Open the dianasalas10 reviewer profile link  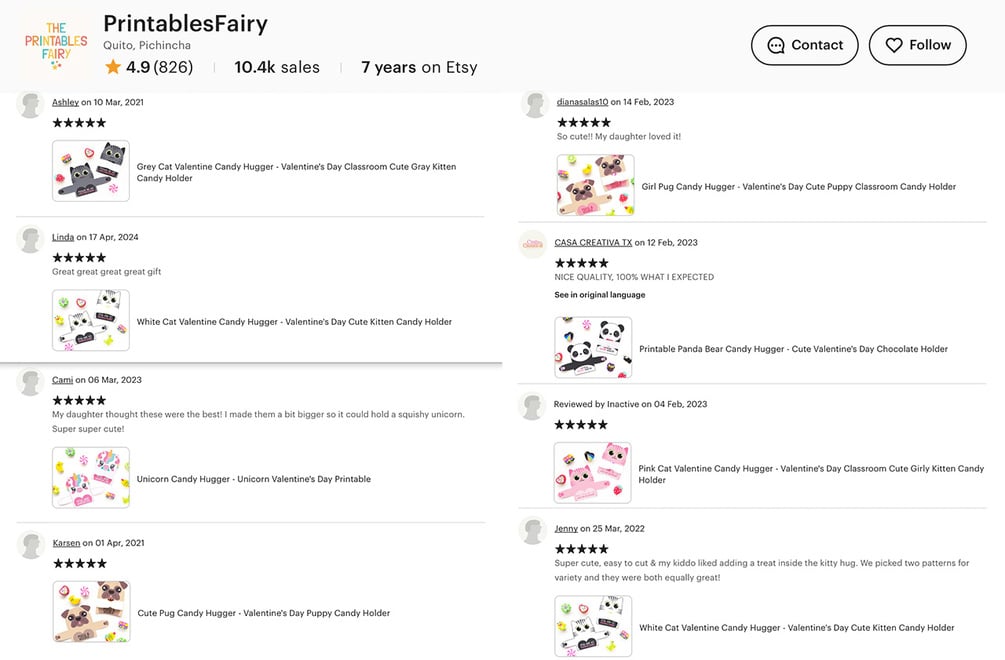coord(582,102)
